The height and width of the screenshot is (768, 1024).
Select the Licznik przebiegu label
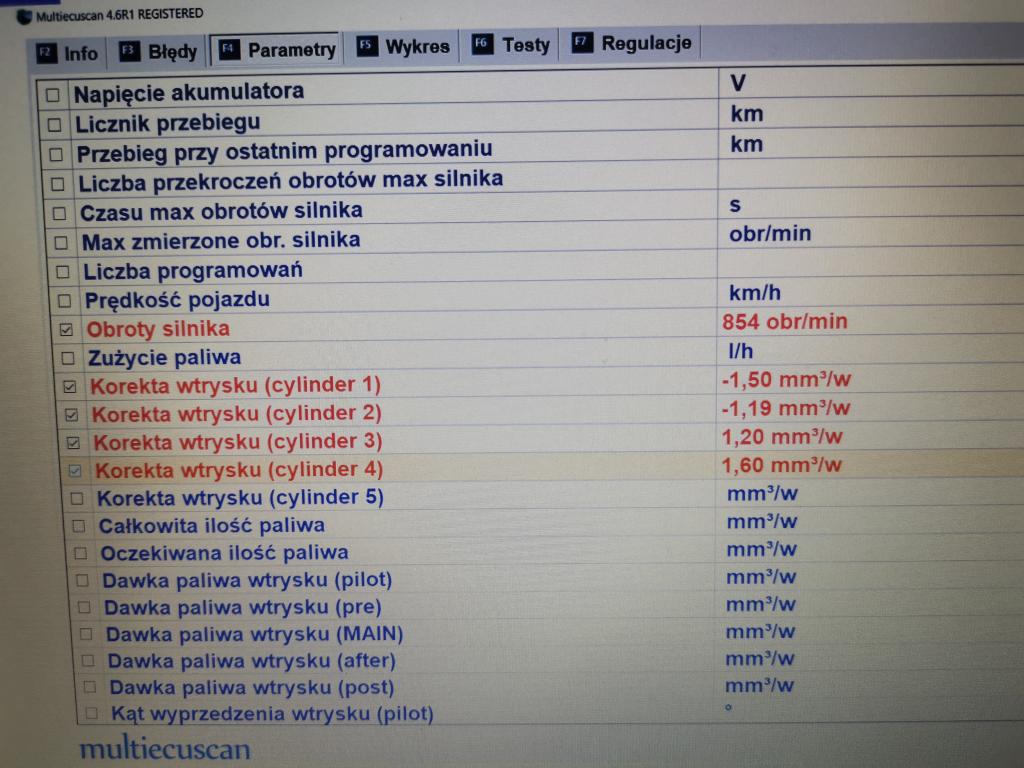(168, 123)
